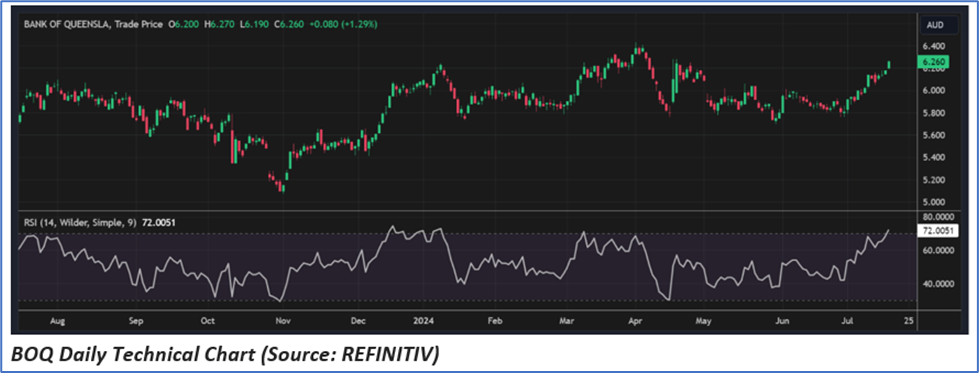Click the Apr label on time axis
The width and height of the screenshot is (979, 373).
coord(636,322)
